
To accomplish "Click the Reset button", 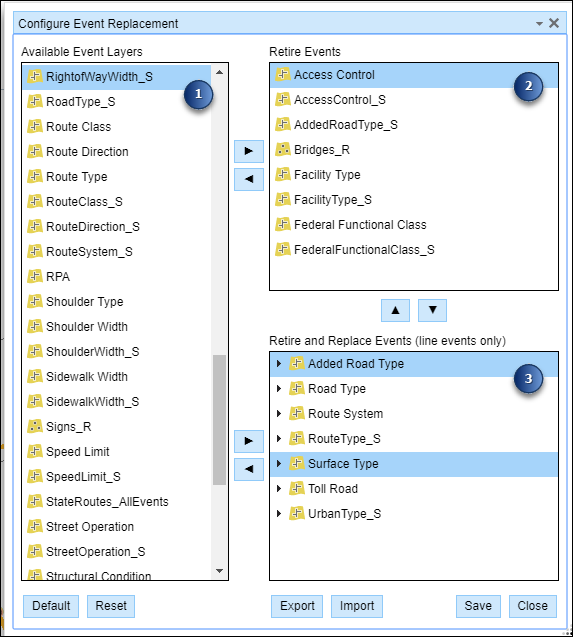I will tap(111, 606).
